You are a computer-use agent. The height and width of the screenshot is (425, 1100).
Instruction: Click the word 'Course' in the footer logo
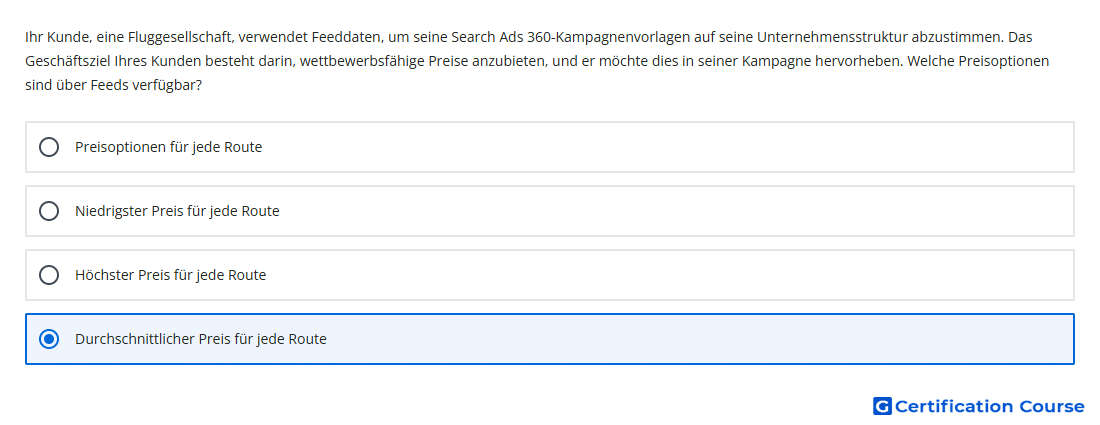click(x=1051, y=406)
